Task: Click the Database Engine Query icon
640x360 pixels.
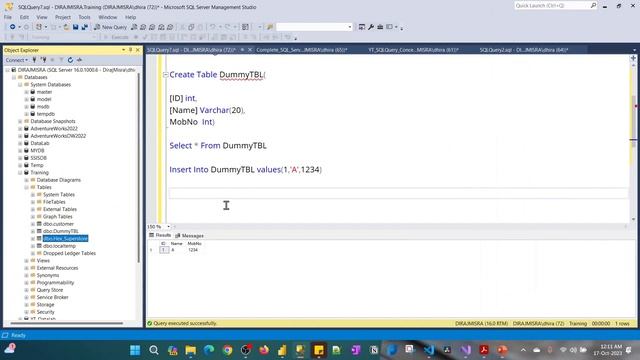Action: pos(134,27)
